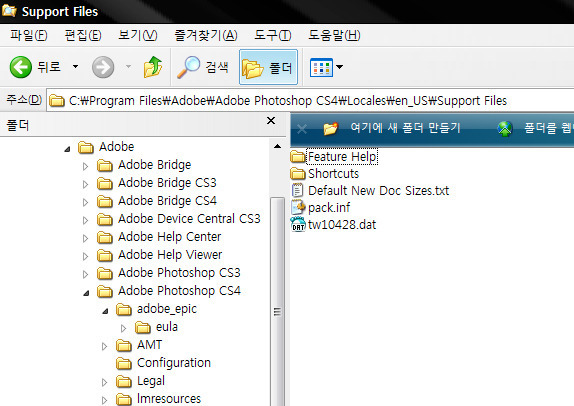574x406 pixels.
Task: Expand the Adobe Bridge CS3 node
Action: click(x=85, y=185)
